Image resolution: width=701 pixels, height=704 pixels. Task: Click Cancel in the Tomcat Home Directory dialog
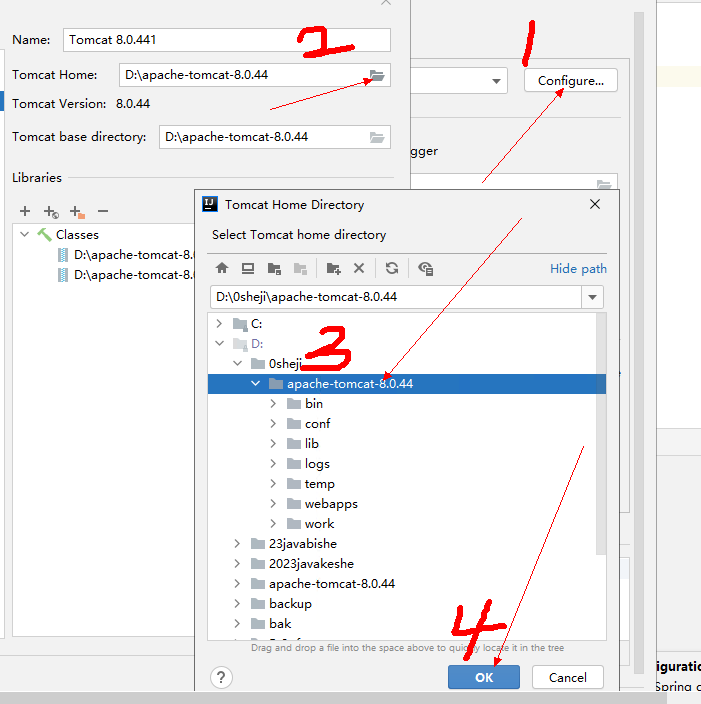pos(568,677)
